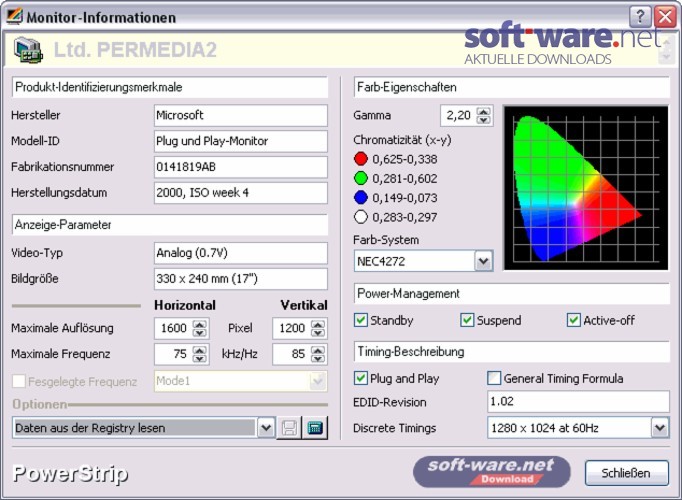Click blue chromaticity value 0,149-0,073

[x=405, y=198]
